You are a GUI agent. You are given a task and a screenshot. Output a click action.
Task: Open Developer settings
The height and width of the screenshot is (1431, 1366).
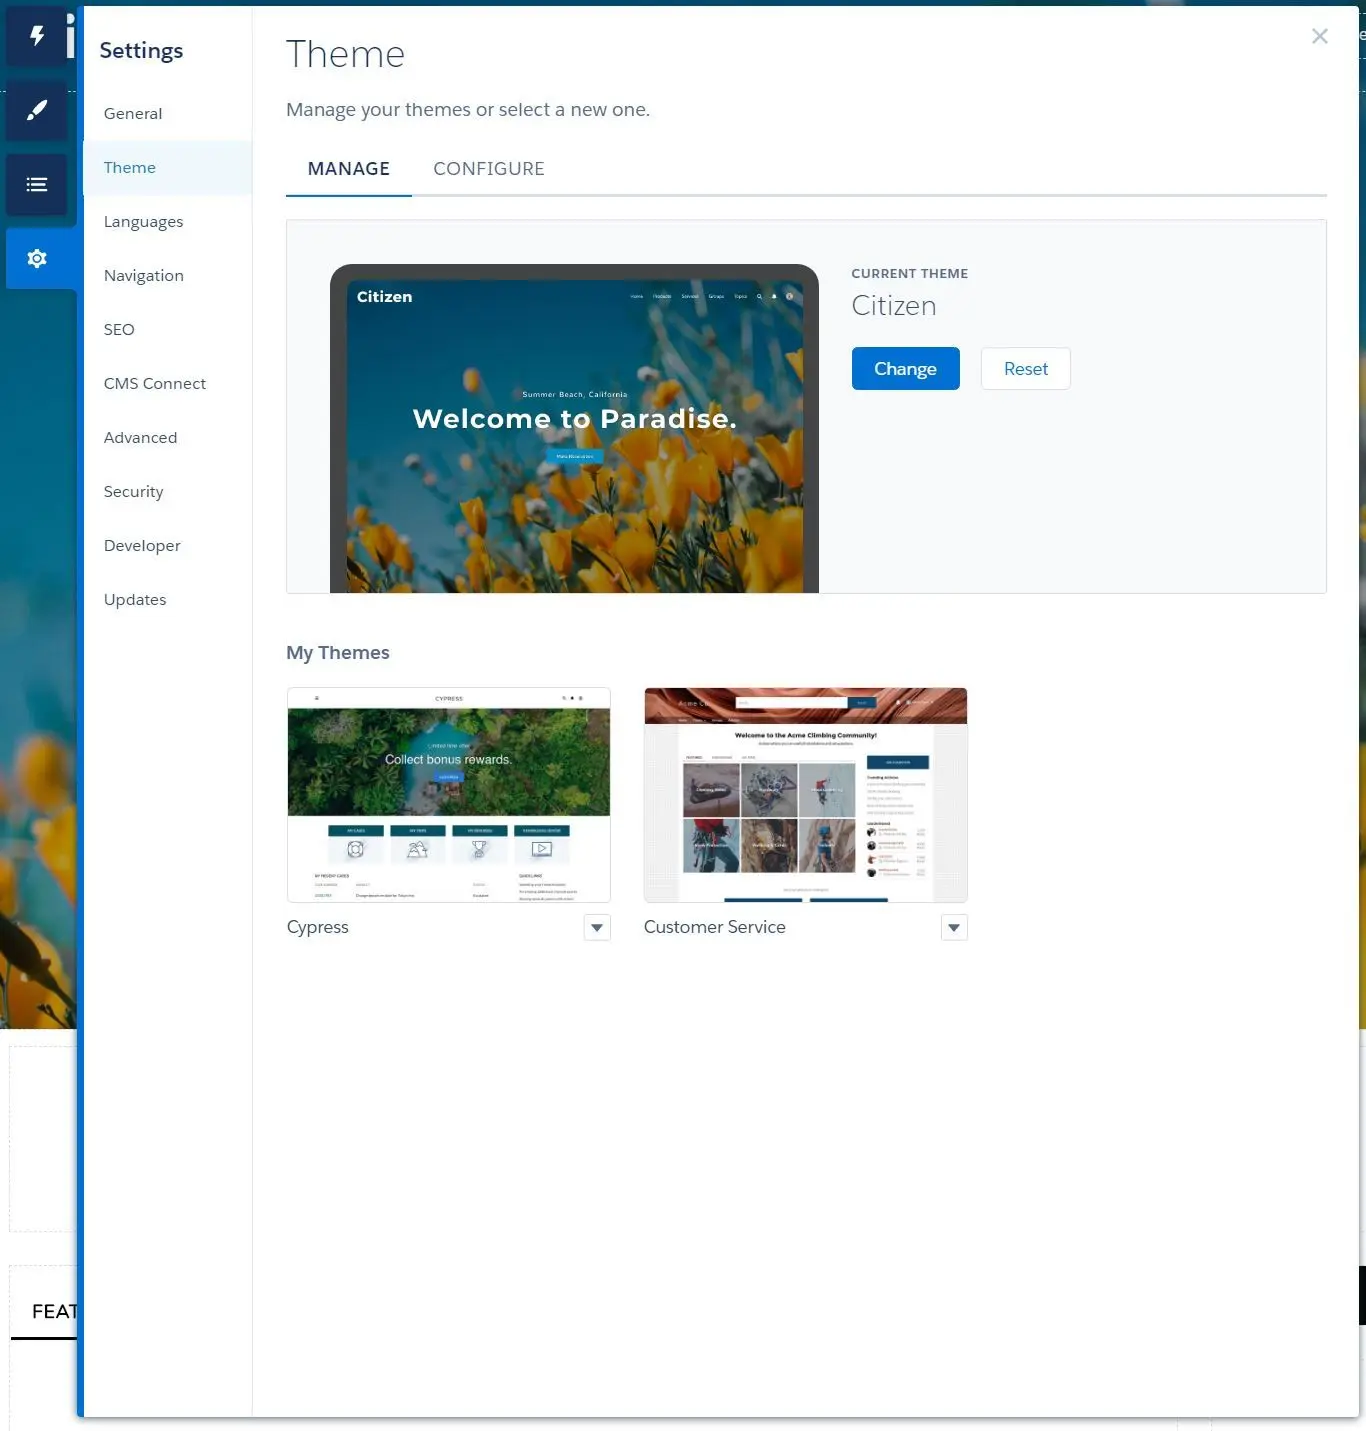168,545
